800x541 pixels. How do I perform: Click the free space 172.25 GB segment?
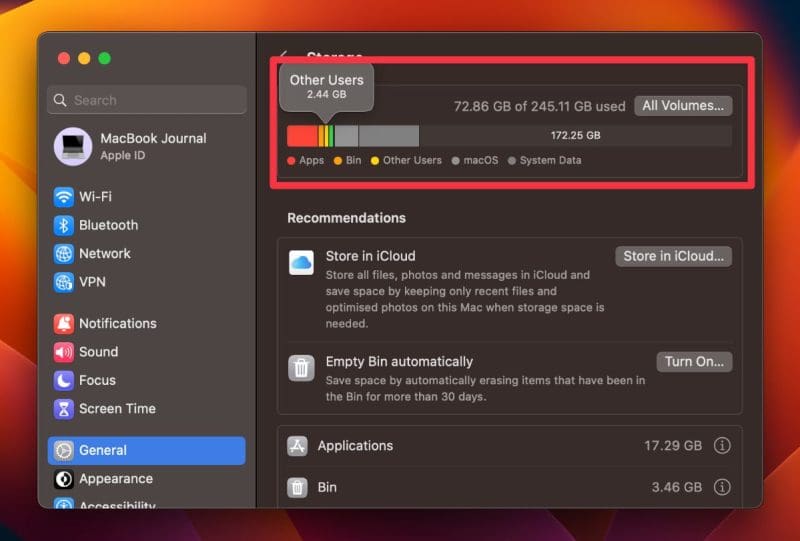click(x=576, y=136)
